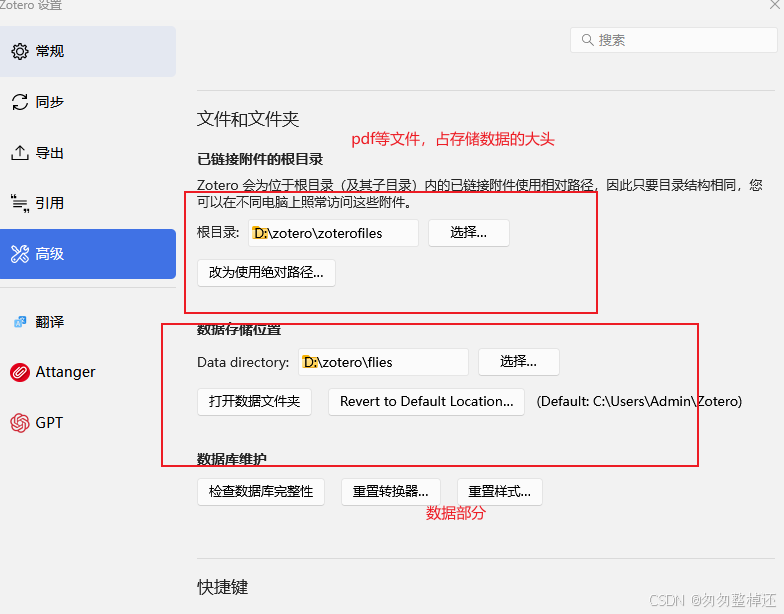Open the 导出 settings section

tap(88, 152)
